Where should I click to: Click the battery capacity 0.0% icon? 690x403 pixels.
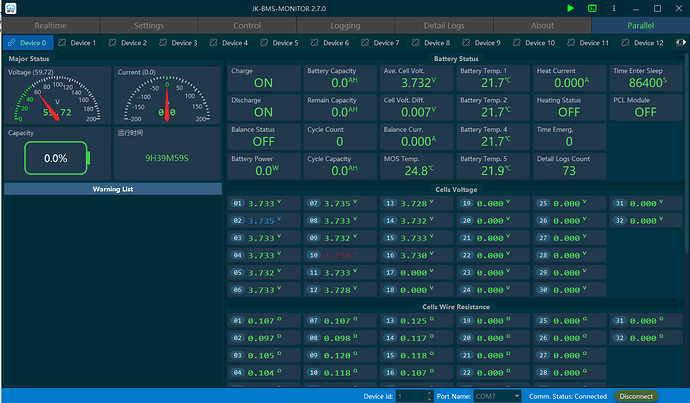coord(57,158)
